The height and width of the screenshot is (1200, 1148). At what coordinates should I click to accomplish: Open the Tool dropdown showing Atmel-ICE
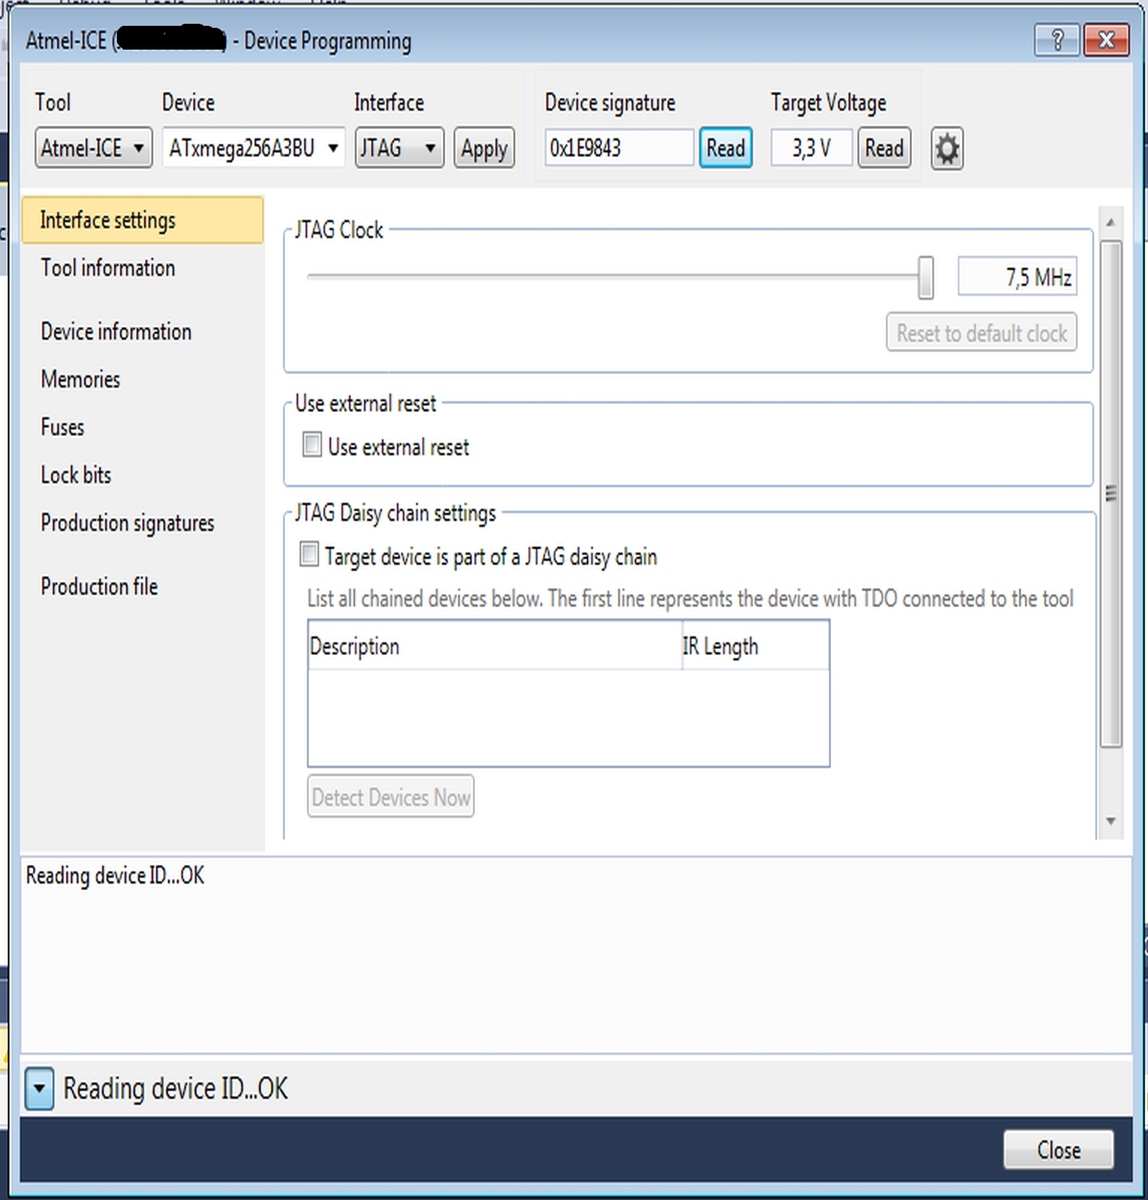93,148
